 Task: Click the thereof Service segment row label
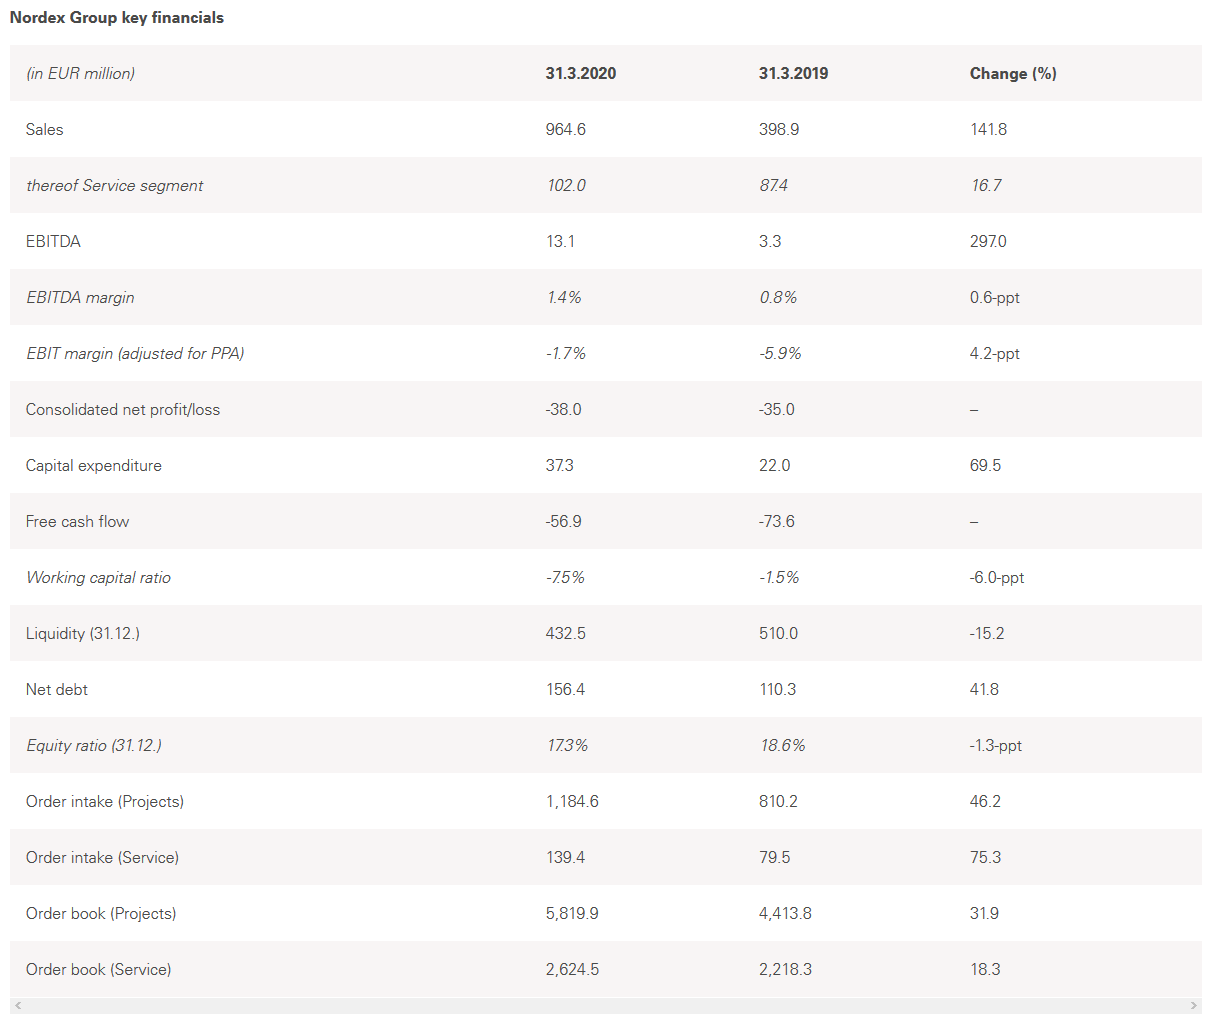(x=115, y=186)
